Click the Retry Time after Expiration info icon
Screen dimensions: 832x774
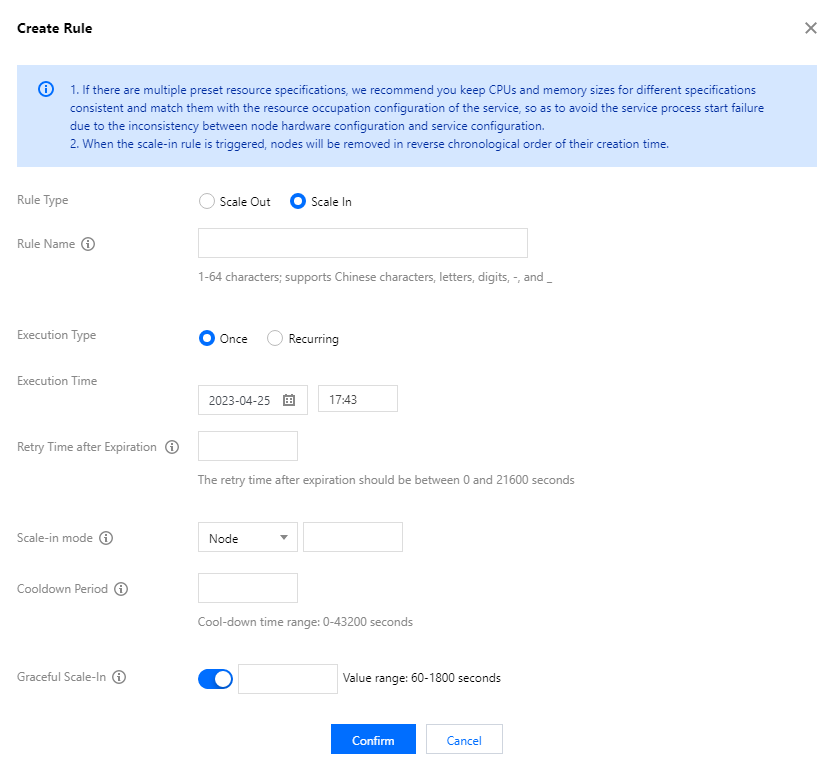(172, 447)
